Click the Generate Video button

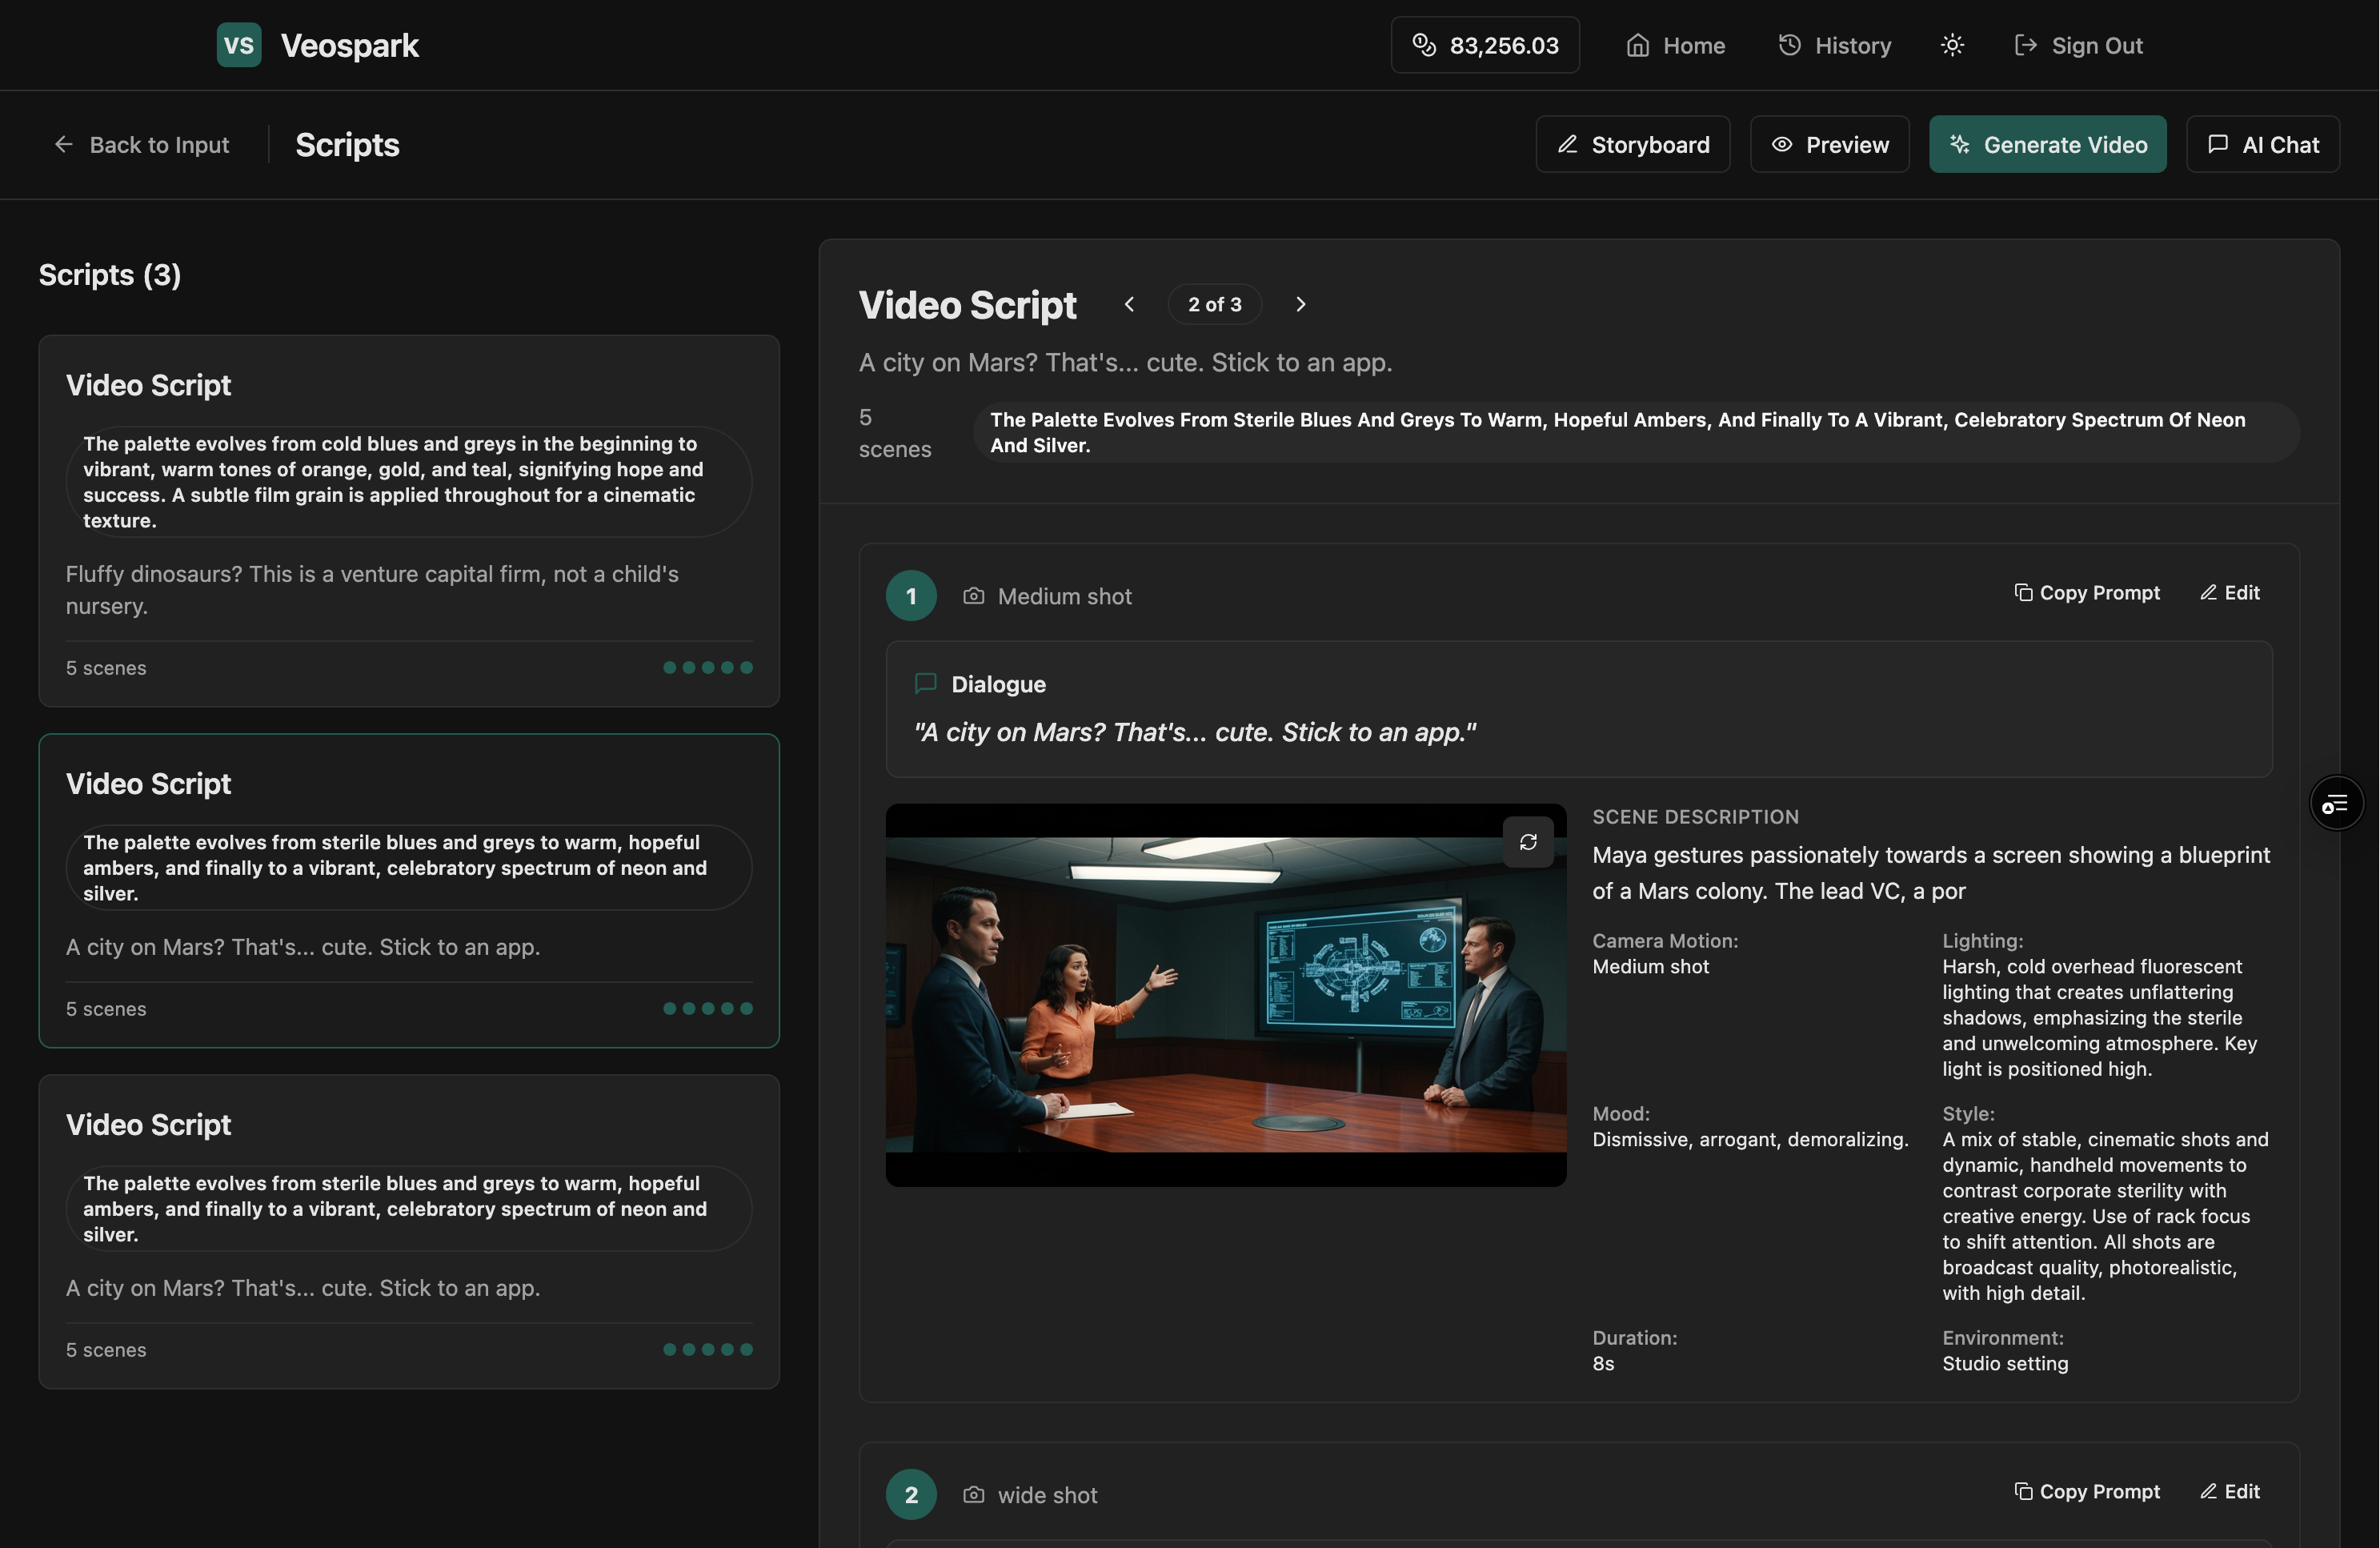(2048, 145)
